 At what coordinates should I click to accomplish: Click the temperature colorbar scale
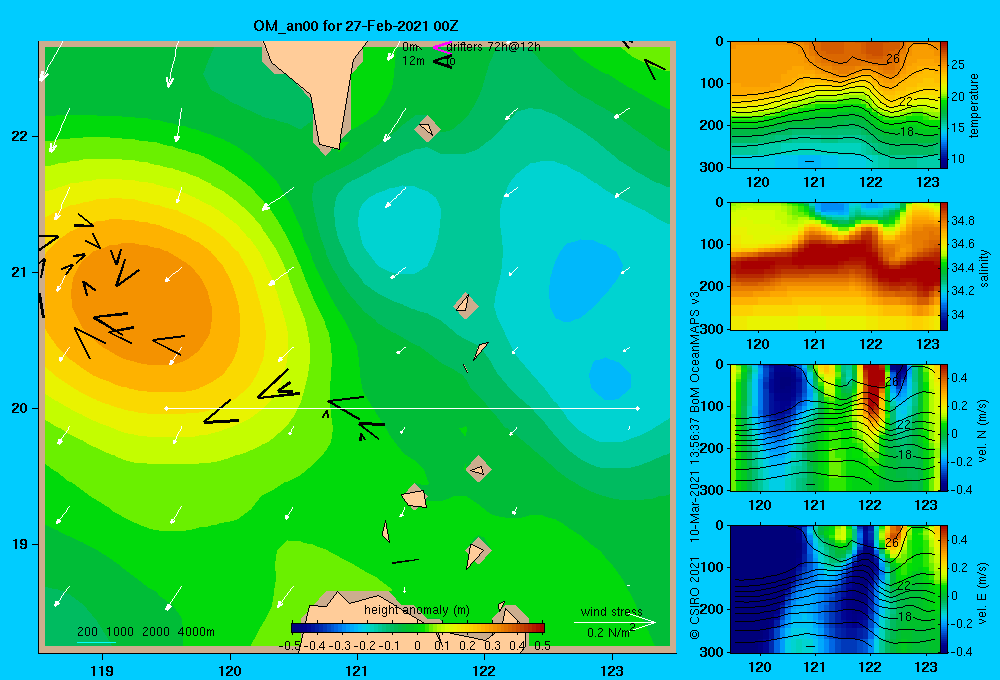[944, 105]
